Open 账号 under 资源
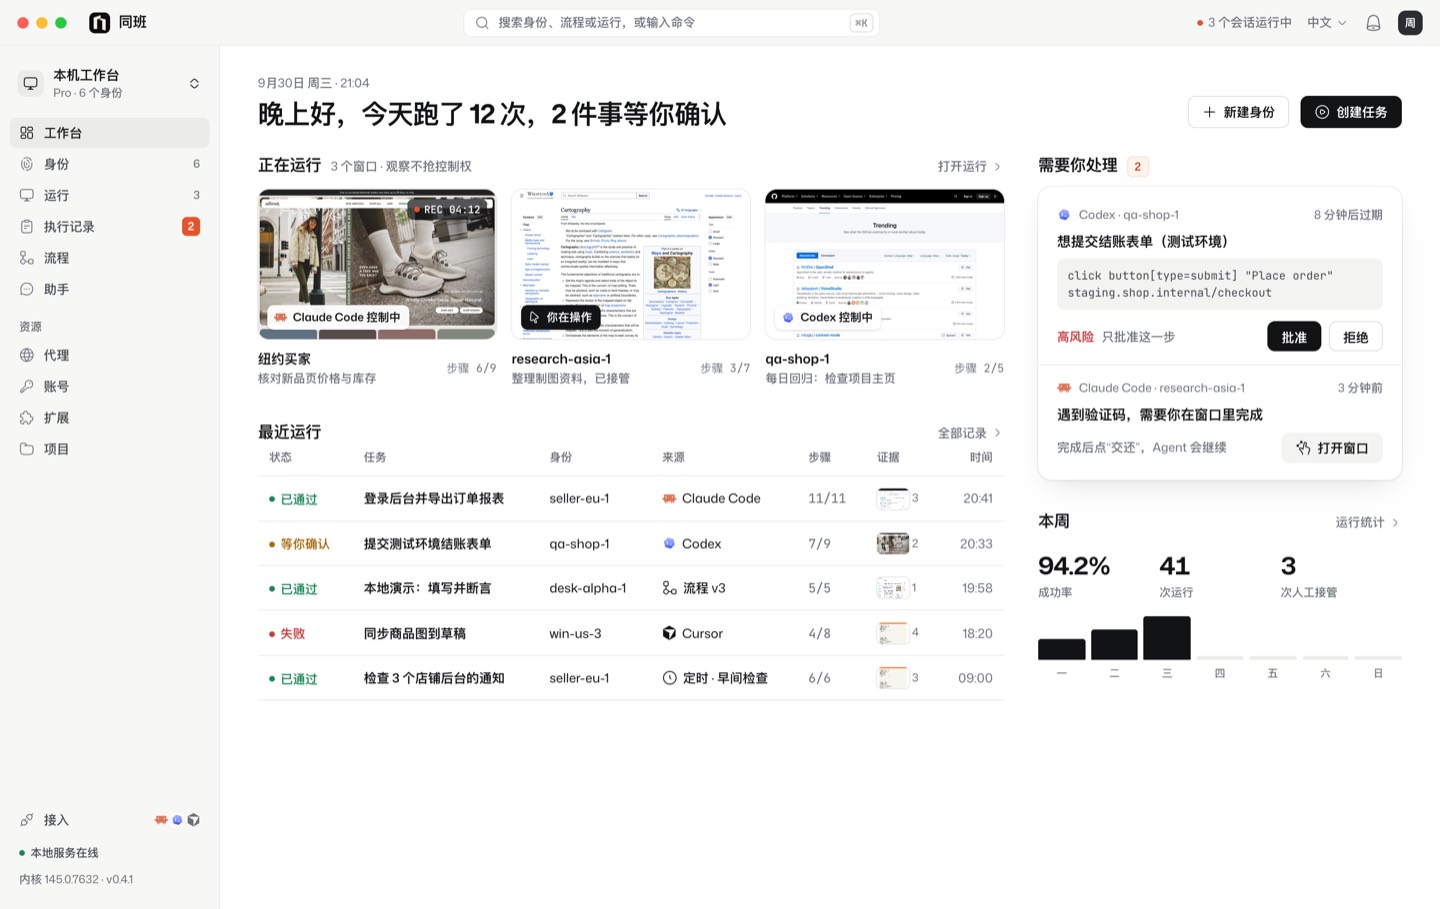 coord(109,386)
